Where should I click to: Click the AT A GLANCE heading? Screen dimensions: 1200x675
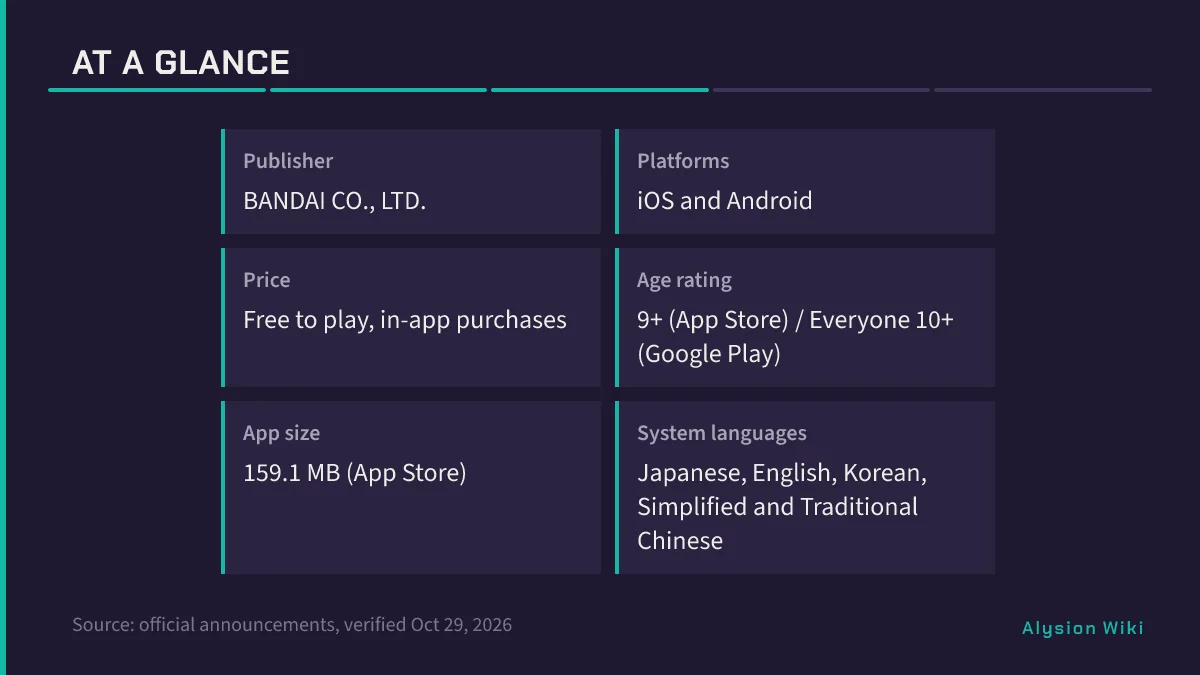(181, 63)
